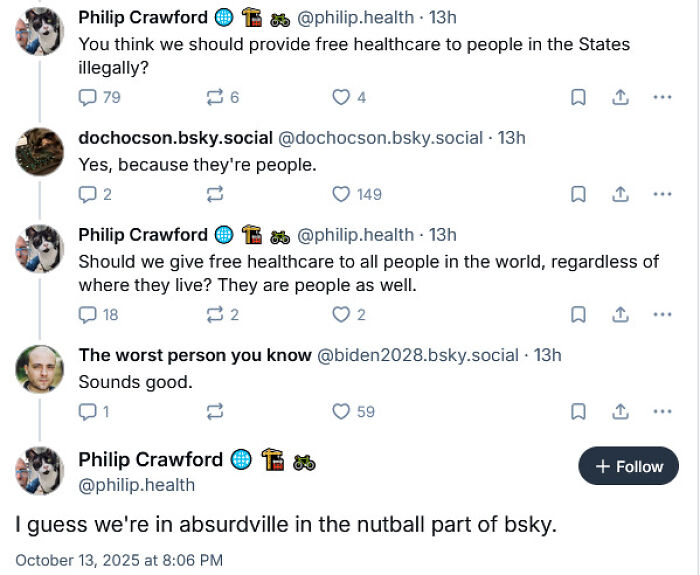Image resolution: width=700 pixels, height=575 pixels.
Task: Click Philip Crawford's avatar on main post
Action: click(40, 472)
